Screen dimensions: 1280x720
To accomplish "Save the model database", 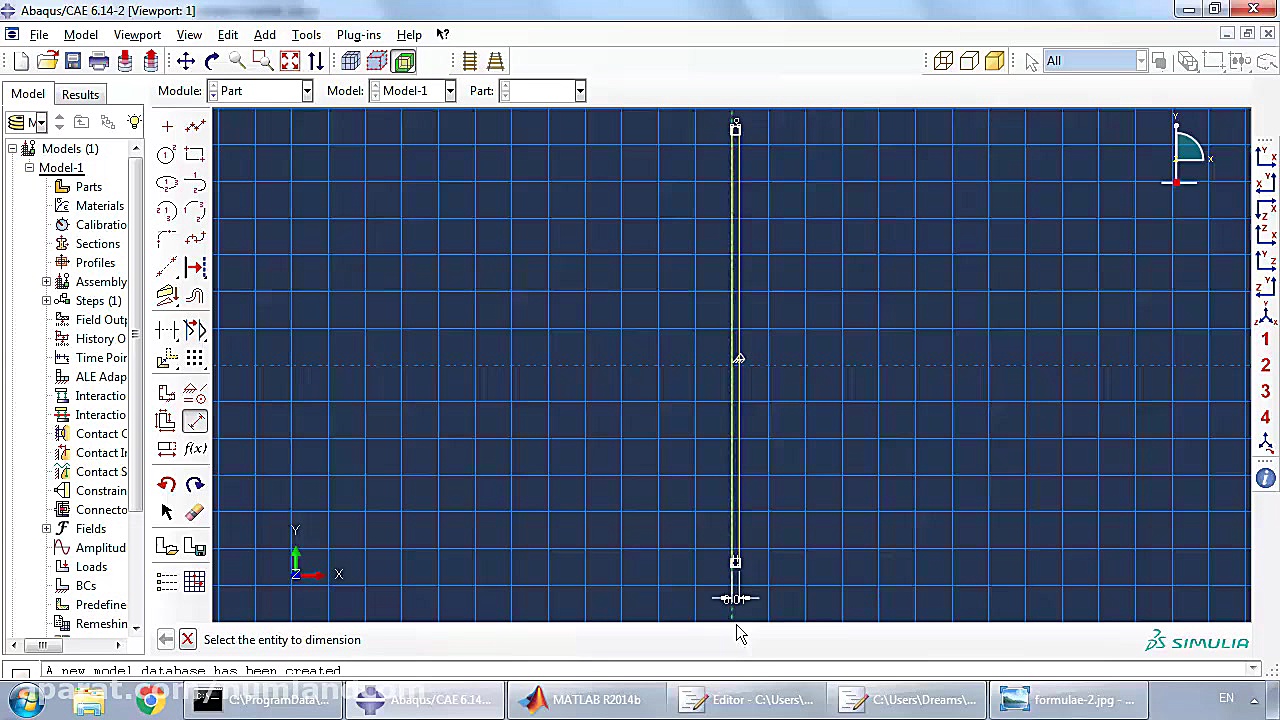I will point(73,62).
